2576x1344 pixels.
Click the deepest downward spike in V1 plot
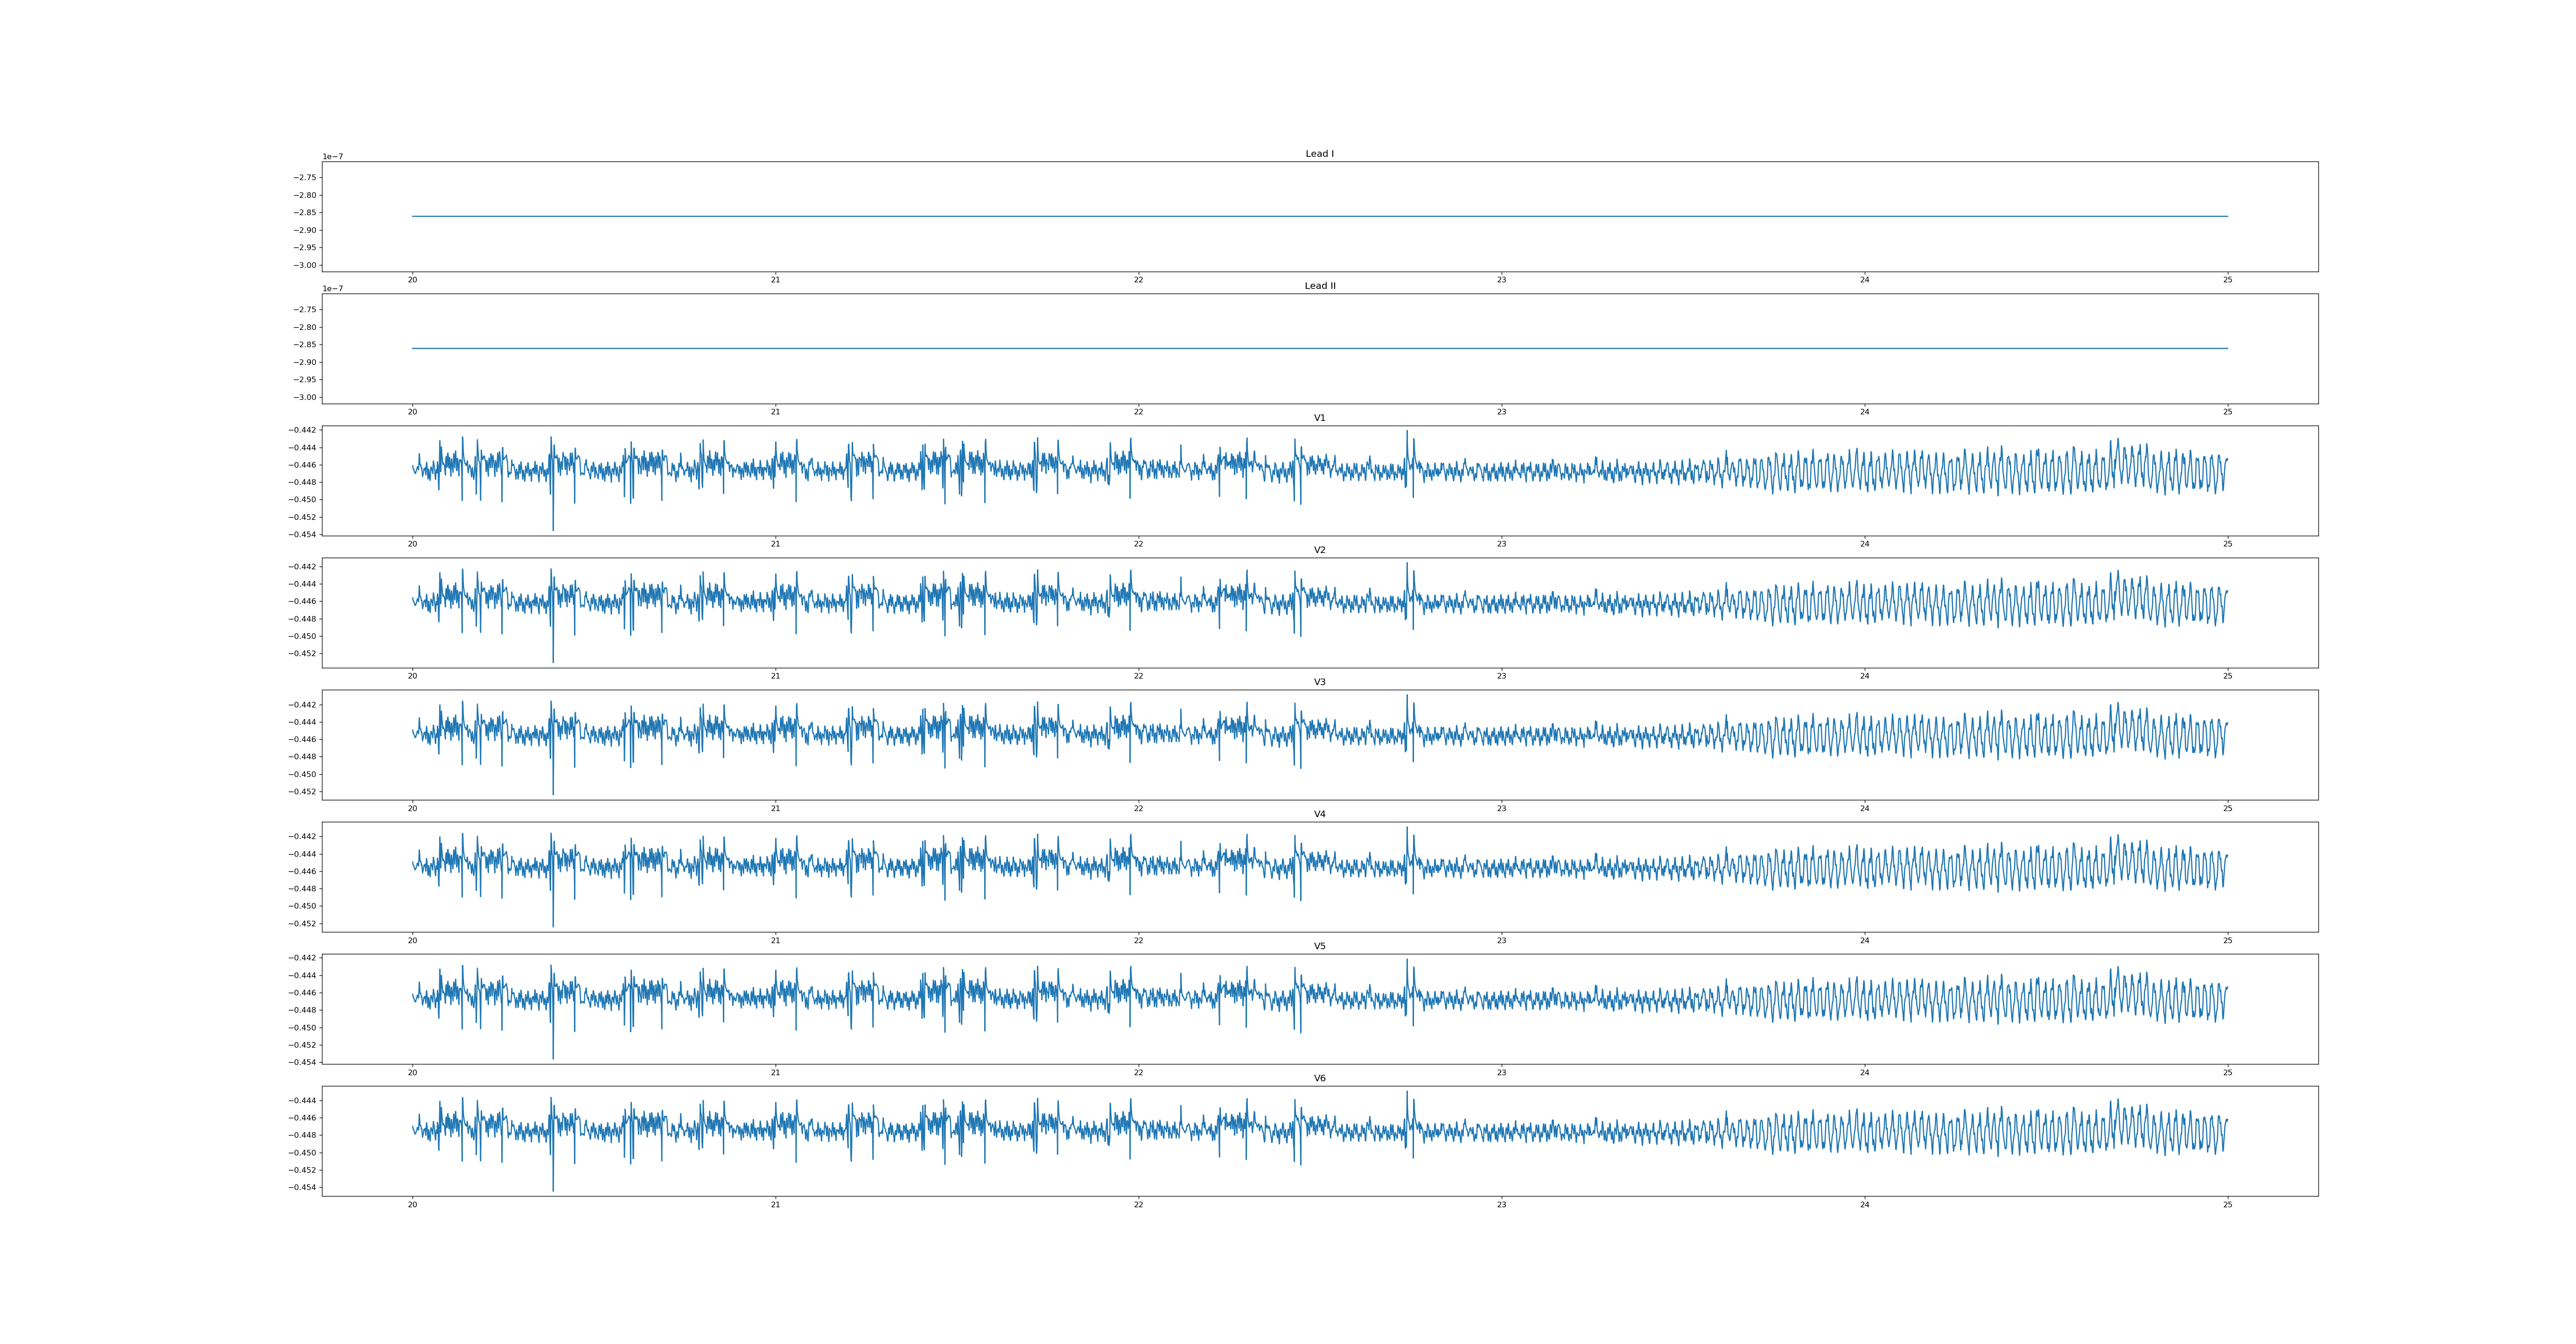(553, 527)
